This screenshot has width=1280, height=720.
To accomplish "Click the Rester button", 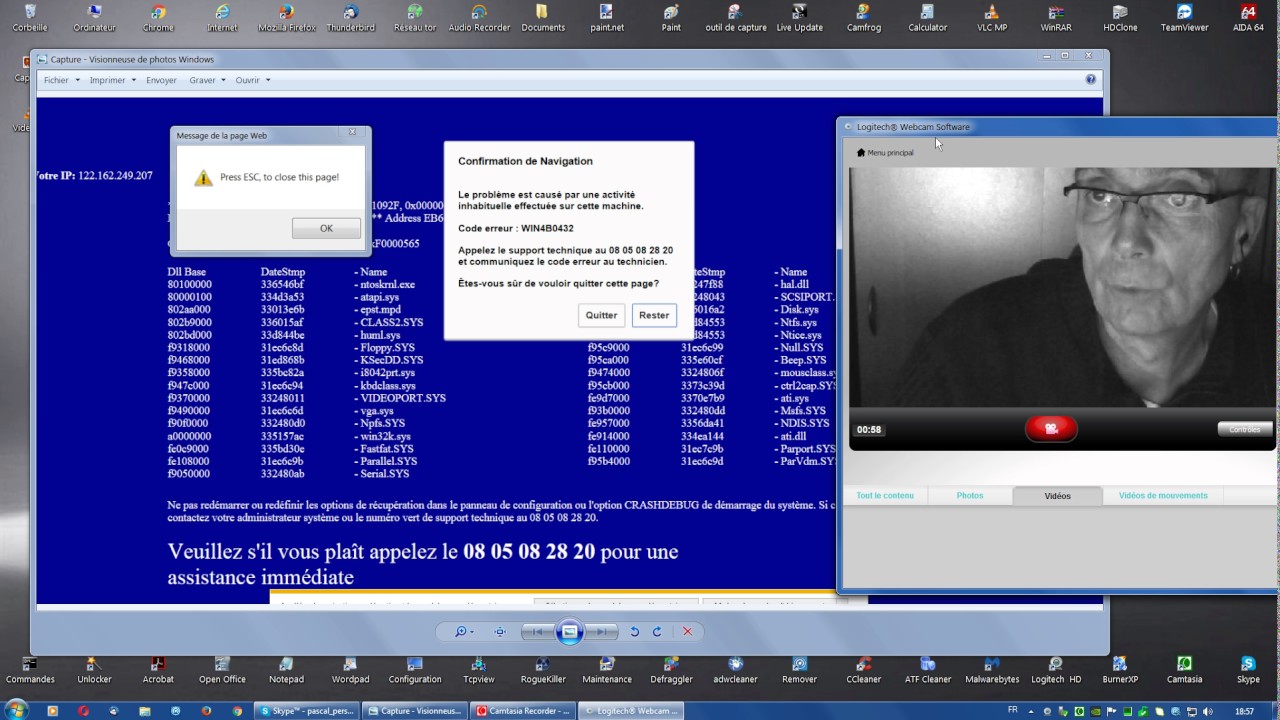I will pos(654,315).
